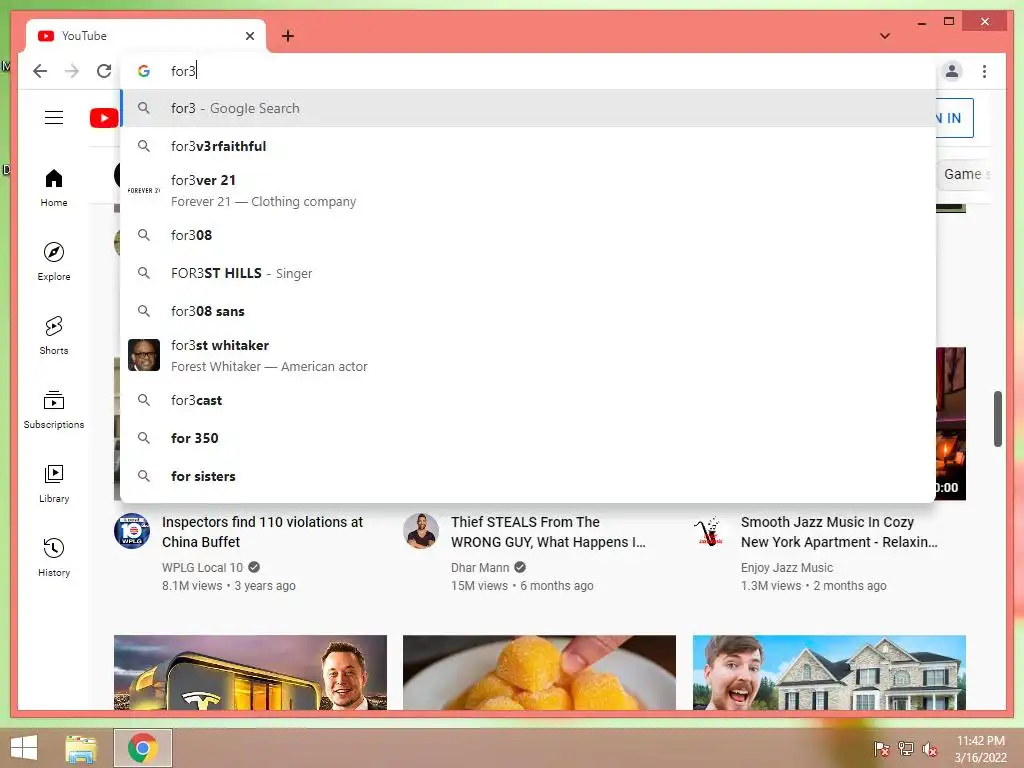Click the YouTube page vertical scrollbar
The image size is (1024, 768).
click(x=997, y=419)
